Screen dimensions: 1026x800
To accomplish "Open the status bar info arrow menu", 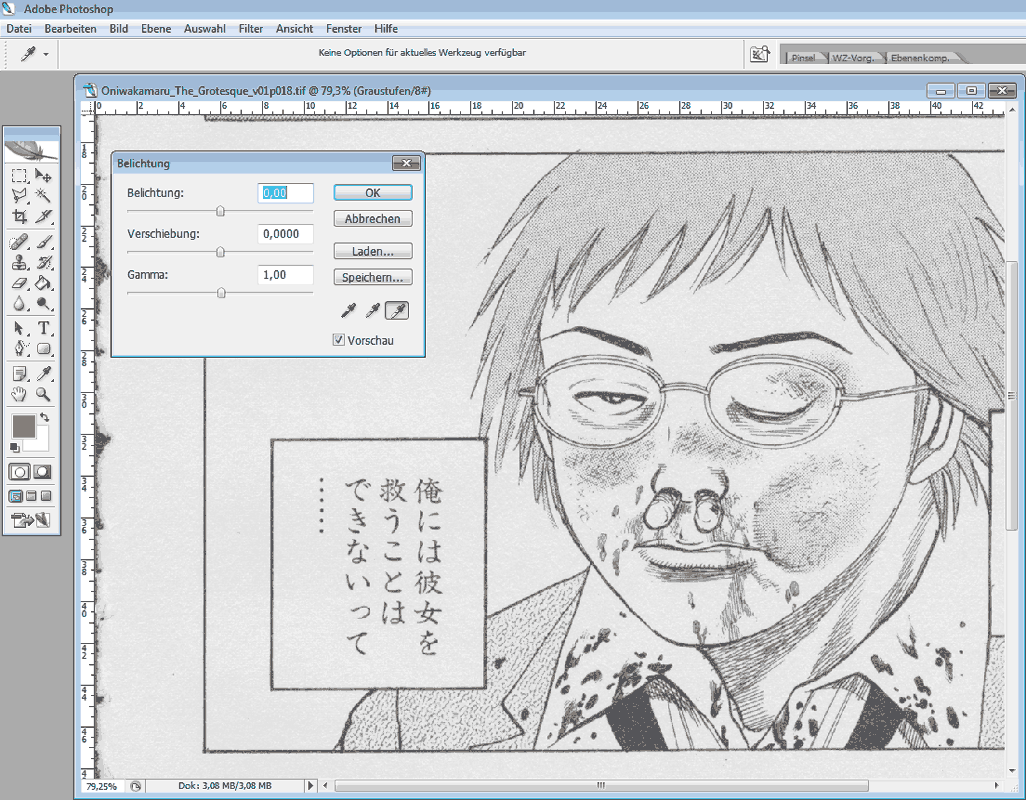I will point(311,786).
